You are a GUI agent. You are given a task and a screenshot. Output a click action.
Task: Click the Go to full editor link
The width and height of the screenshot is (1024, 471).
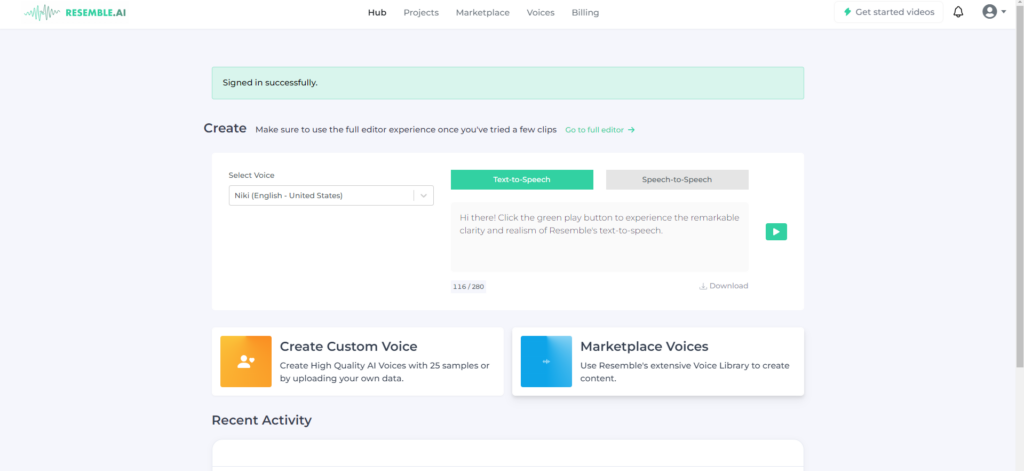600,130
